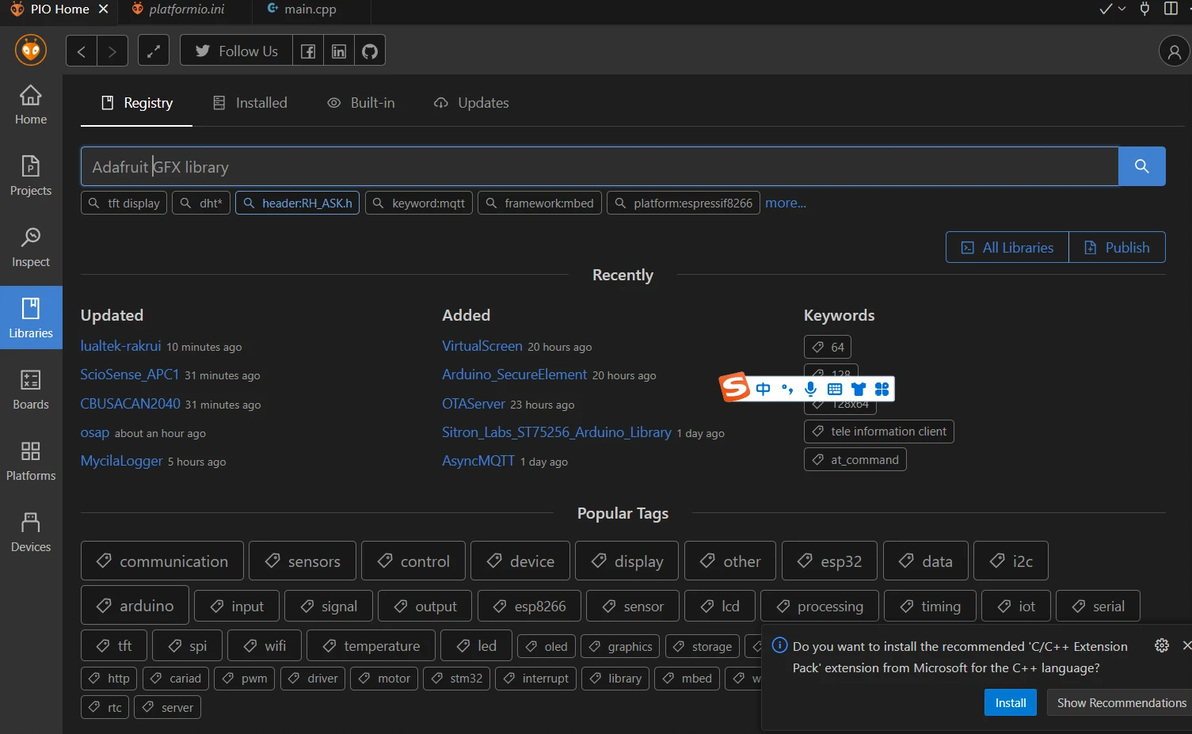The width and height of the screenshot is (1192, 734).
Task: Select the platform:espressif8266 search suggestion
Action: click(683, 203)
